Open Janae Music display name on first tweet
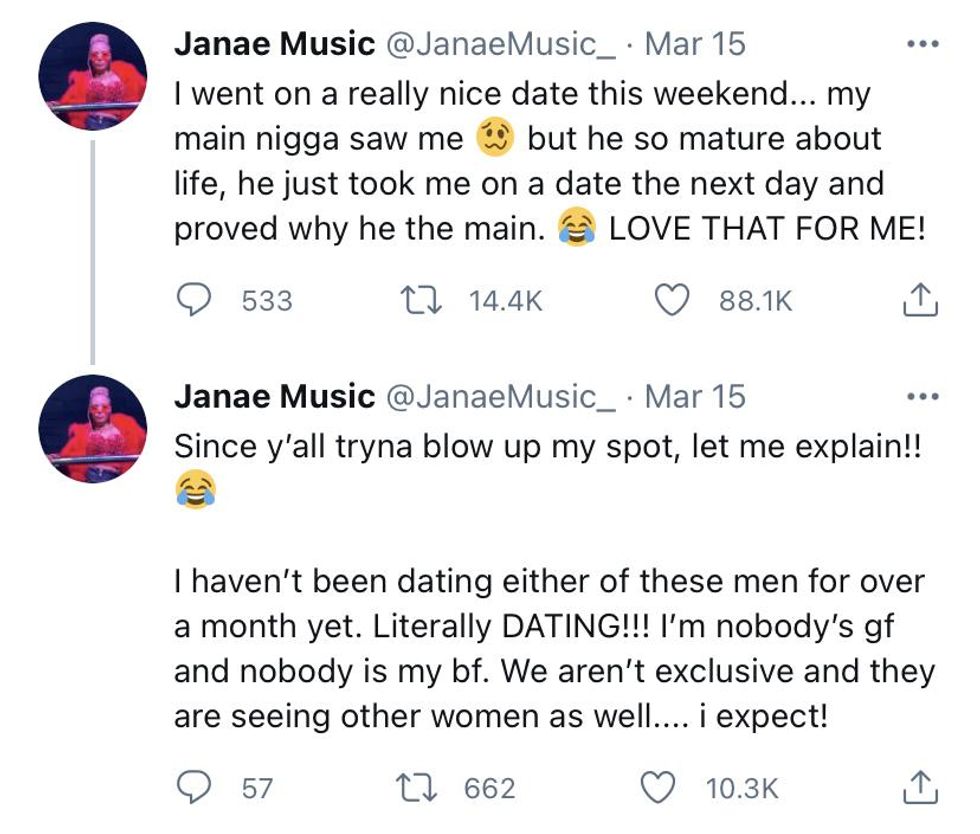Screen dimensions: 980x834 (274, 45)
